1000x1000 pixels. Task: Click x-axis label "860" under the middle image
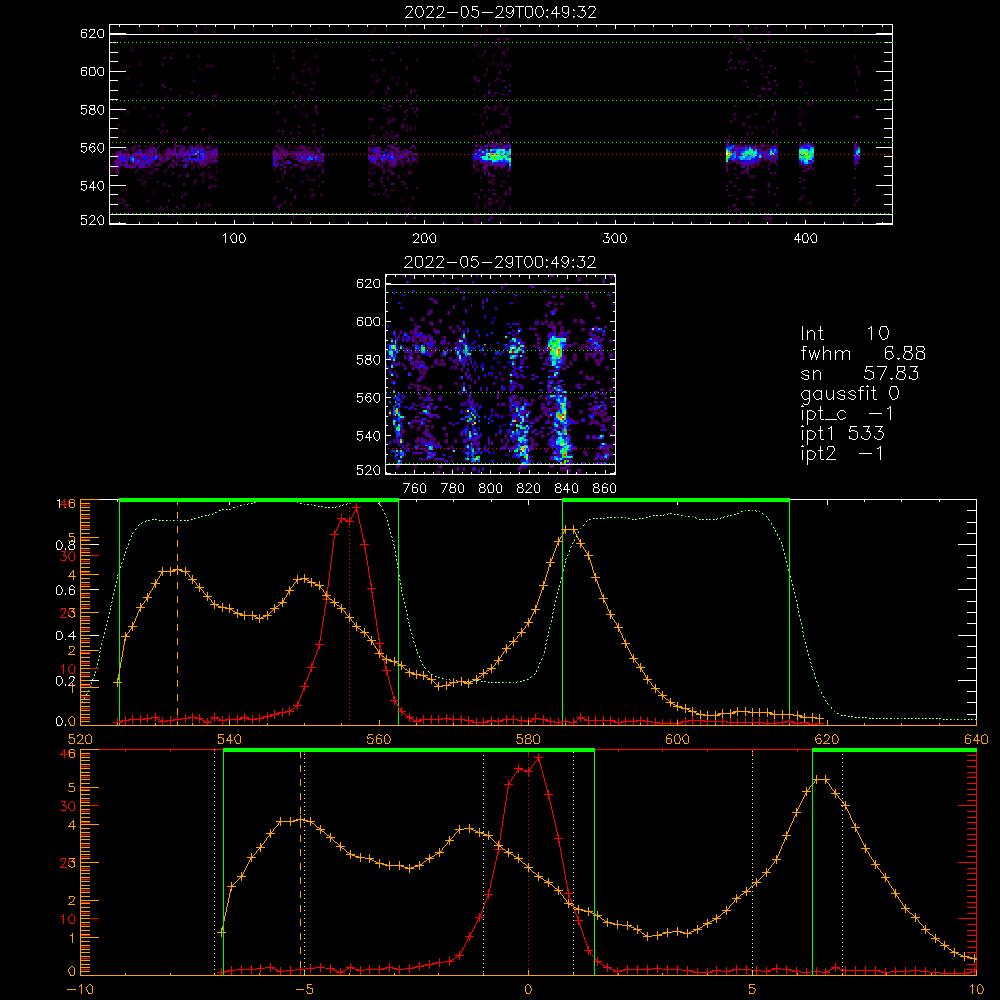(x=605, y=489)
